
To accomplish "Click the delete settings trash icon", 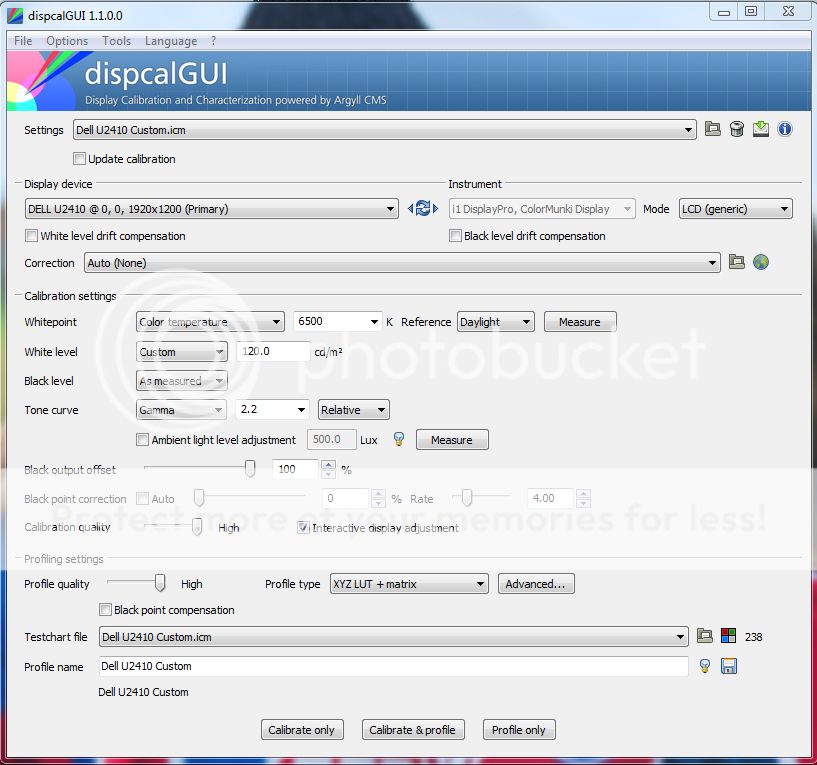I will pos(737,129).
